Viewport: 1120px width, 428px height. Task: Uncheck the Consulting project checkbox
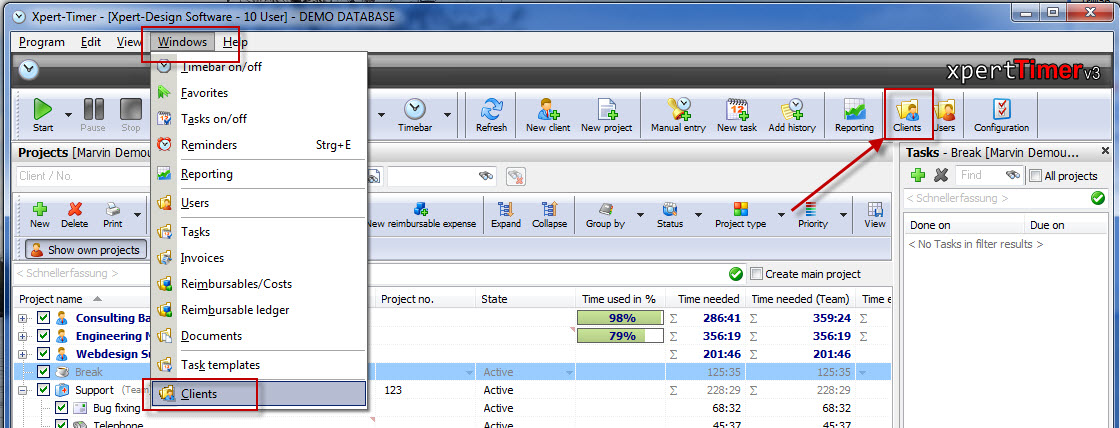tap(43, 318)
